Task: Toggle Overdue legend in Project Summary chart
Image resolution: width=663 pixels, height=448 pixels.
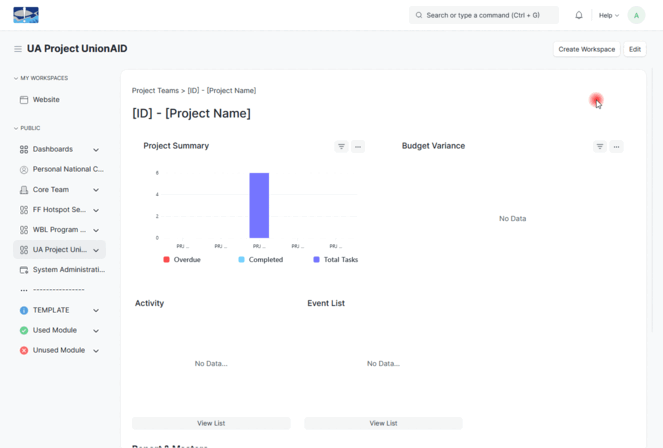Action: (181, 260)
